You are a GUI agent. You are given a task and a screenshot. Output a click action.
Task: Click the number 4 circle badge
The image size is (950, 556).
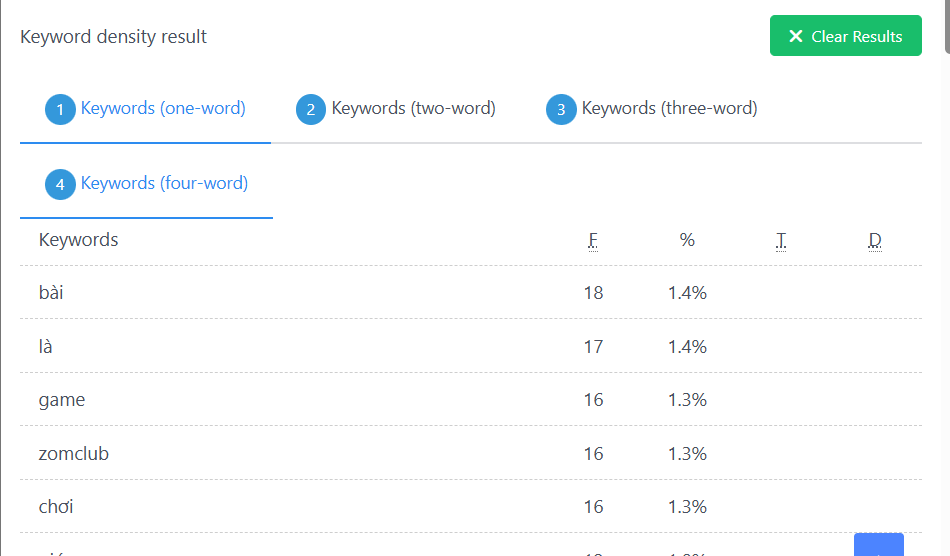coord(60,184)
